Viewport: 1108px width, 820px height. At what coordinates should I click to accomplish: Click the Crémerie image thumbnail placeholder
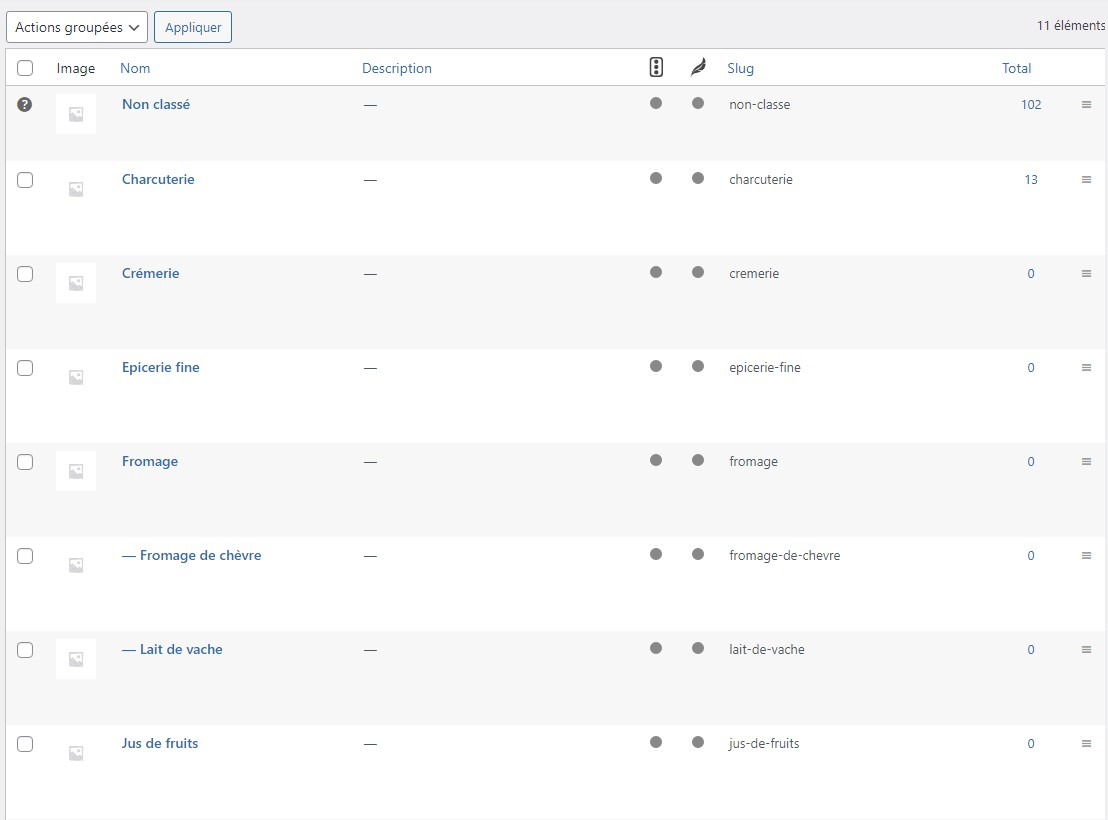(x=76, y=283)
